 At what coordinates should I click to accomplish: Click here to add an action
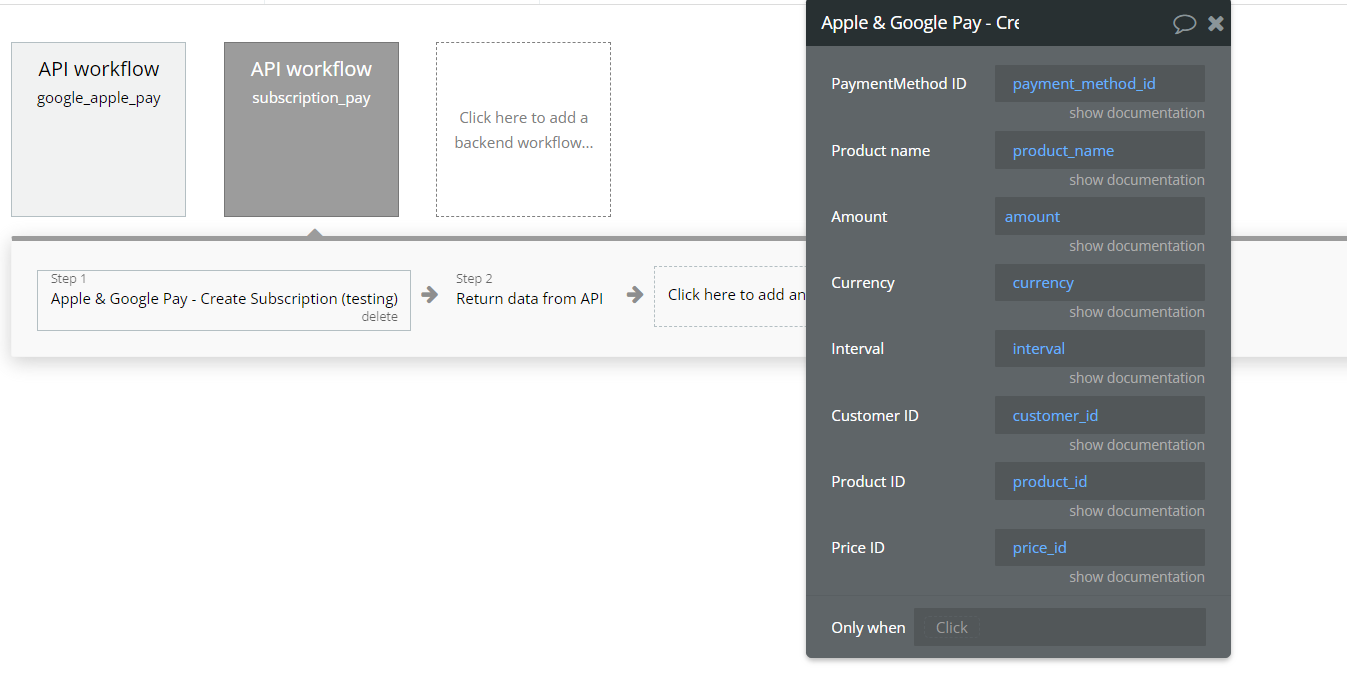pyautogui.click(x=730, y=295)
